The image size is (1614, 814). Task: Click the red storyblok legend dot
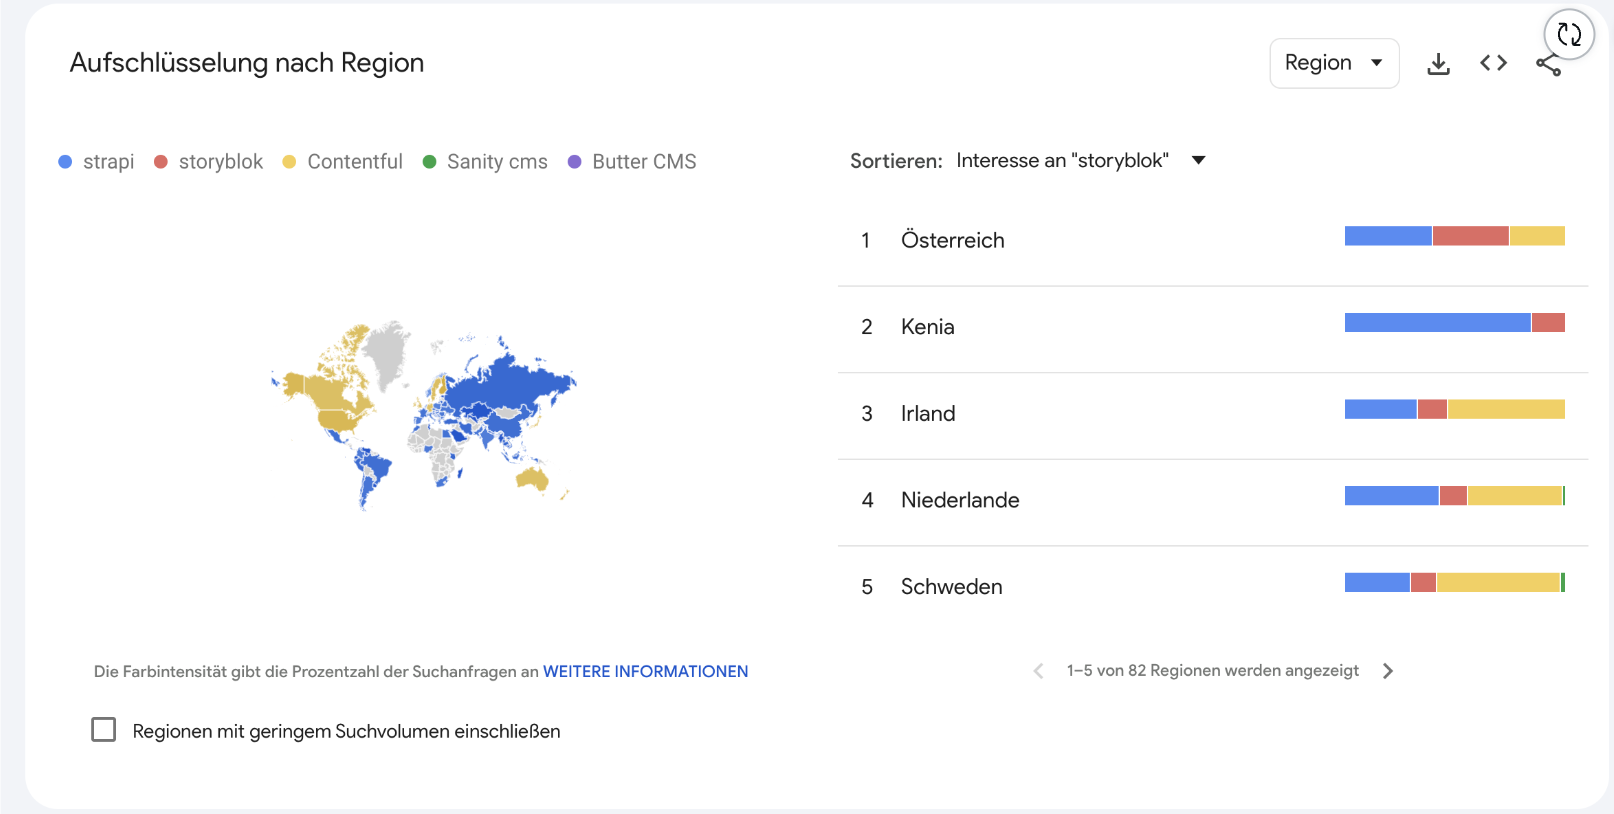pyautogui.click(x=160, y=162)
